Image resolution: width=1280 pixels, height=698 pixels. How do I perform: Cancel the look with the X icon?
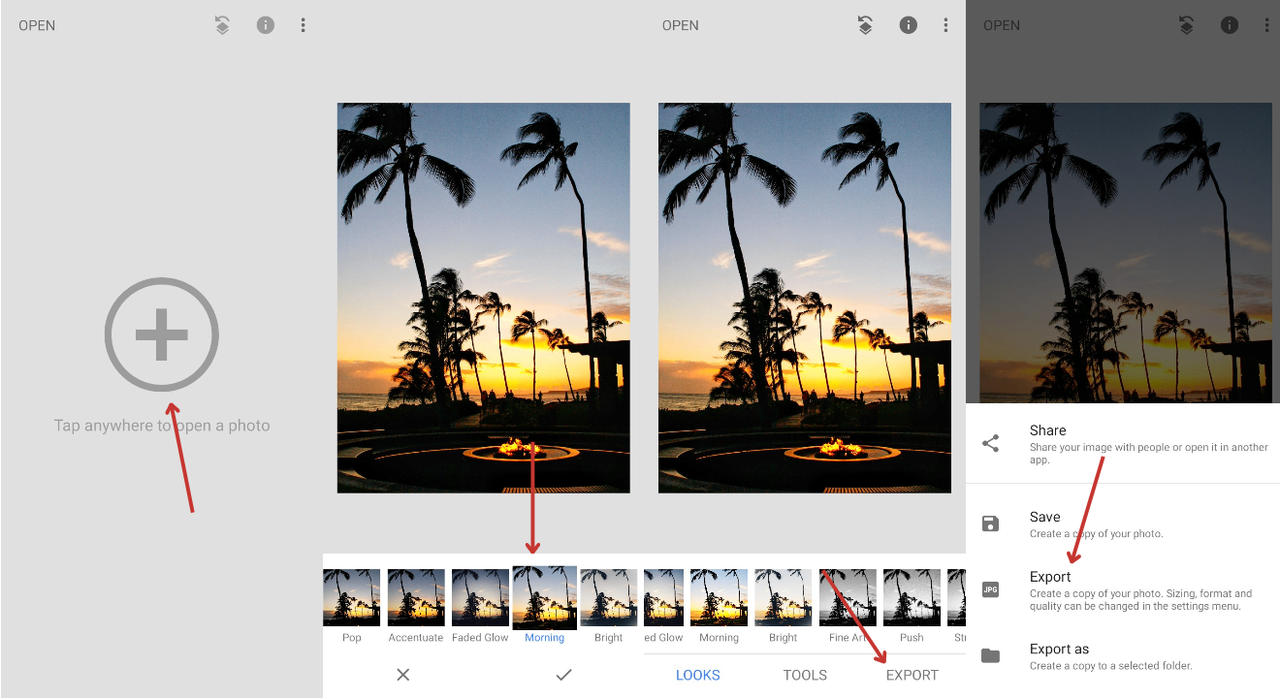403,675
